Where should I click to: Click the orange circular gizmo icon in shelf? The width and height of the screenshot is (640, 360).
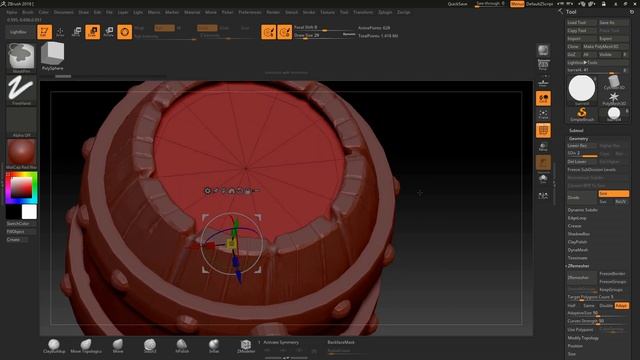pyautogui.click(x=124, y=32)
